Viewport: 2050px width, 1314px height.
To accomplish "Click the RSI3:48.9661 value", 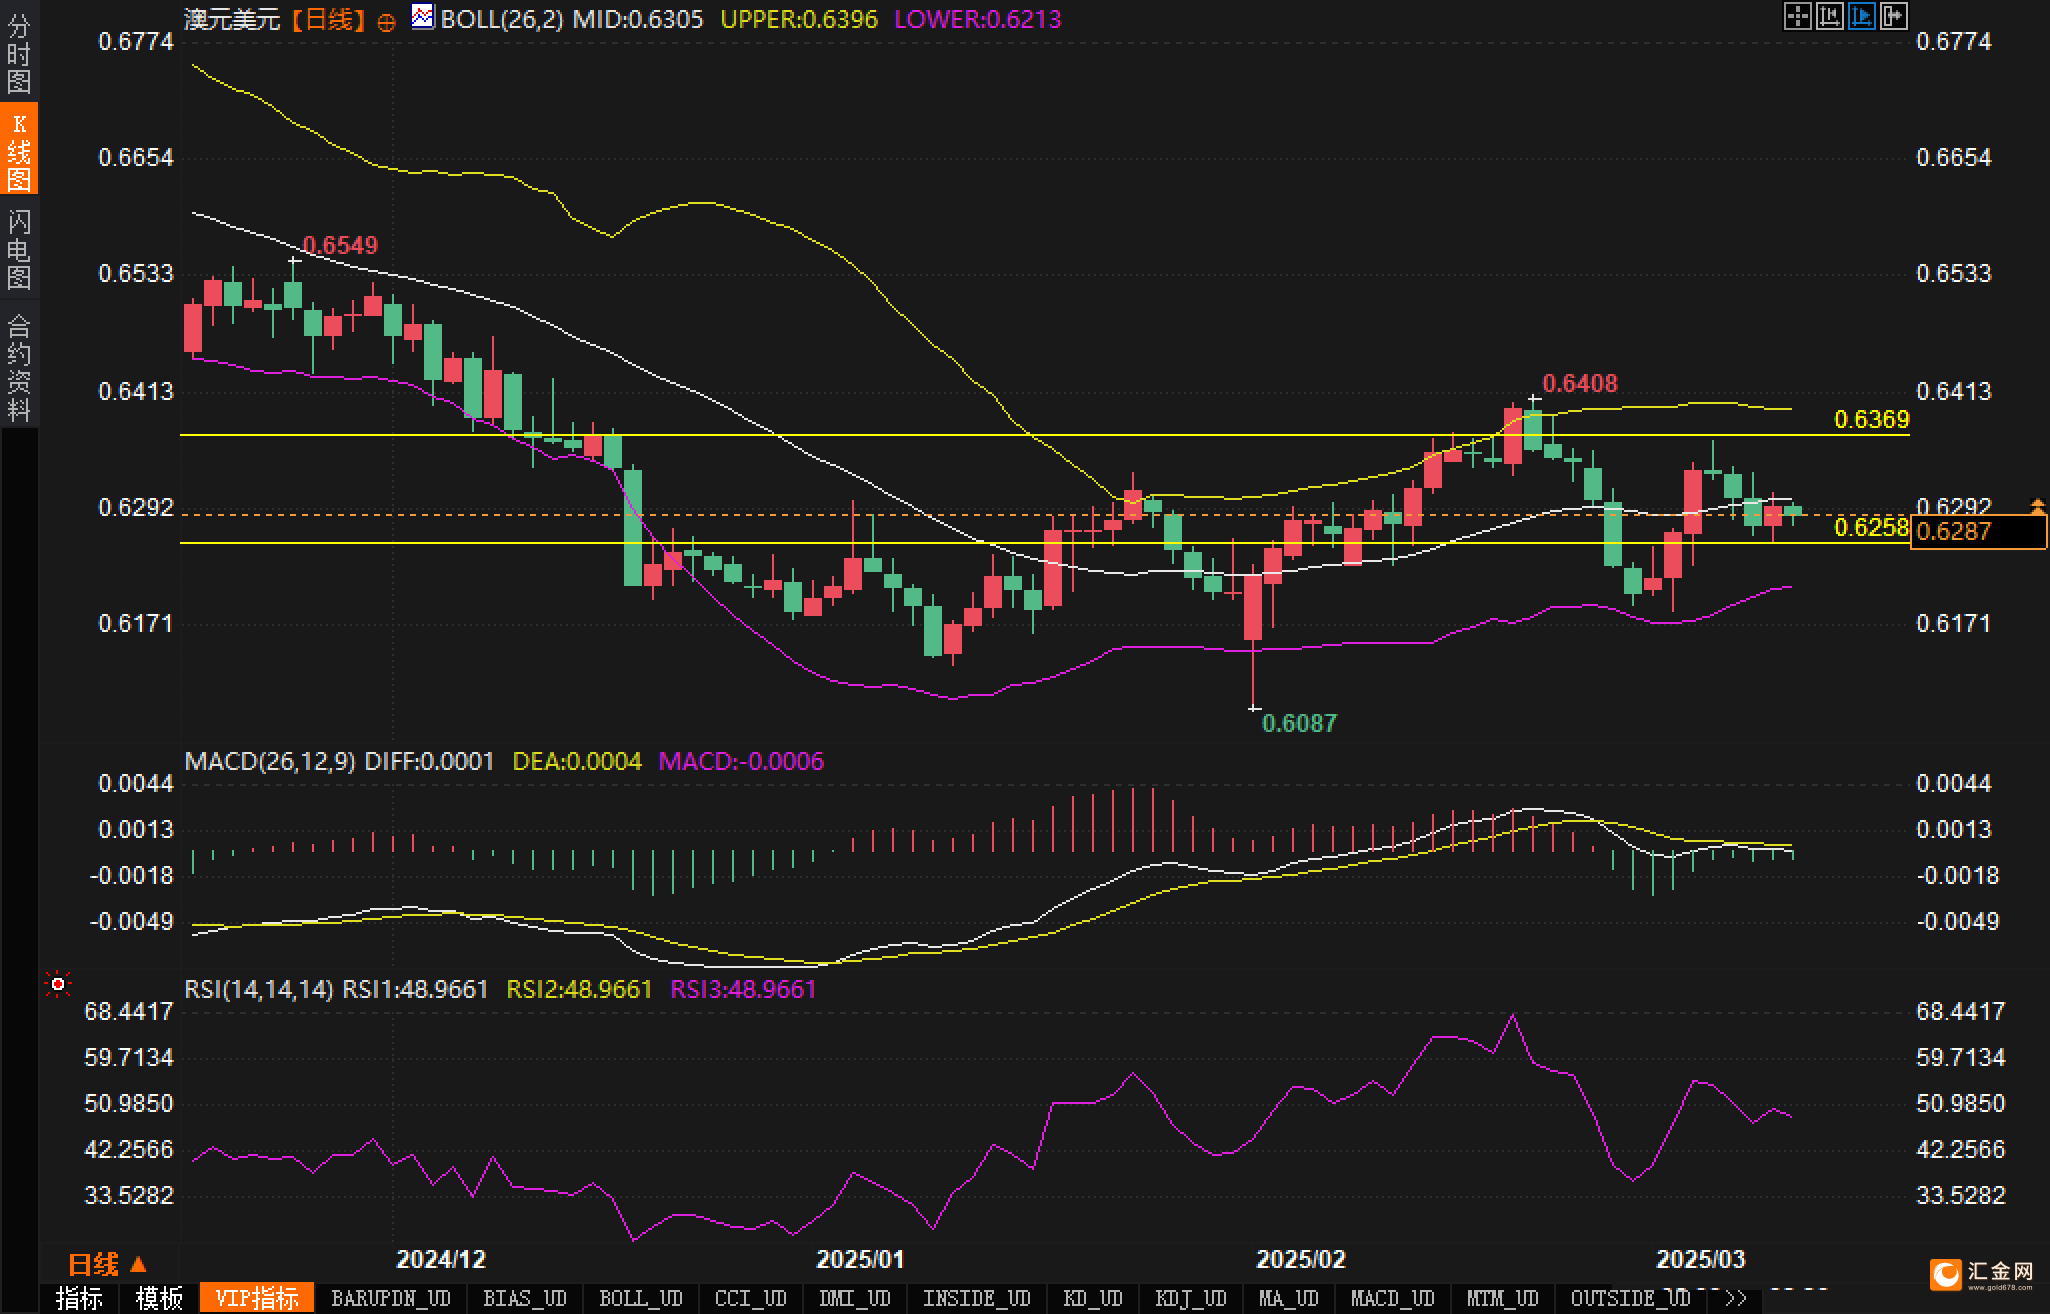I will 744,990.
